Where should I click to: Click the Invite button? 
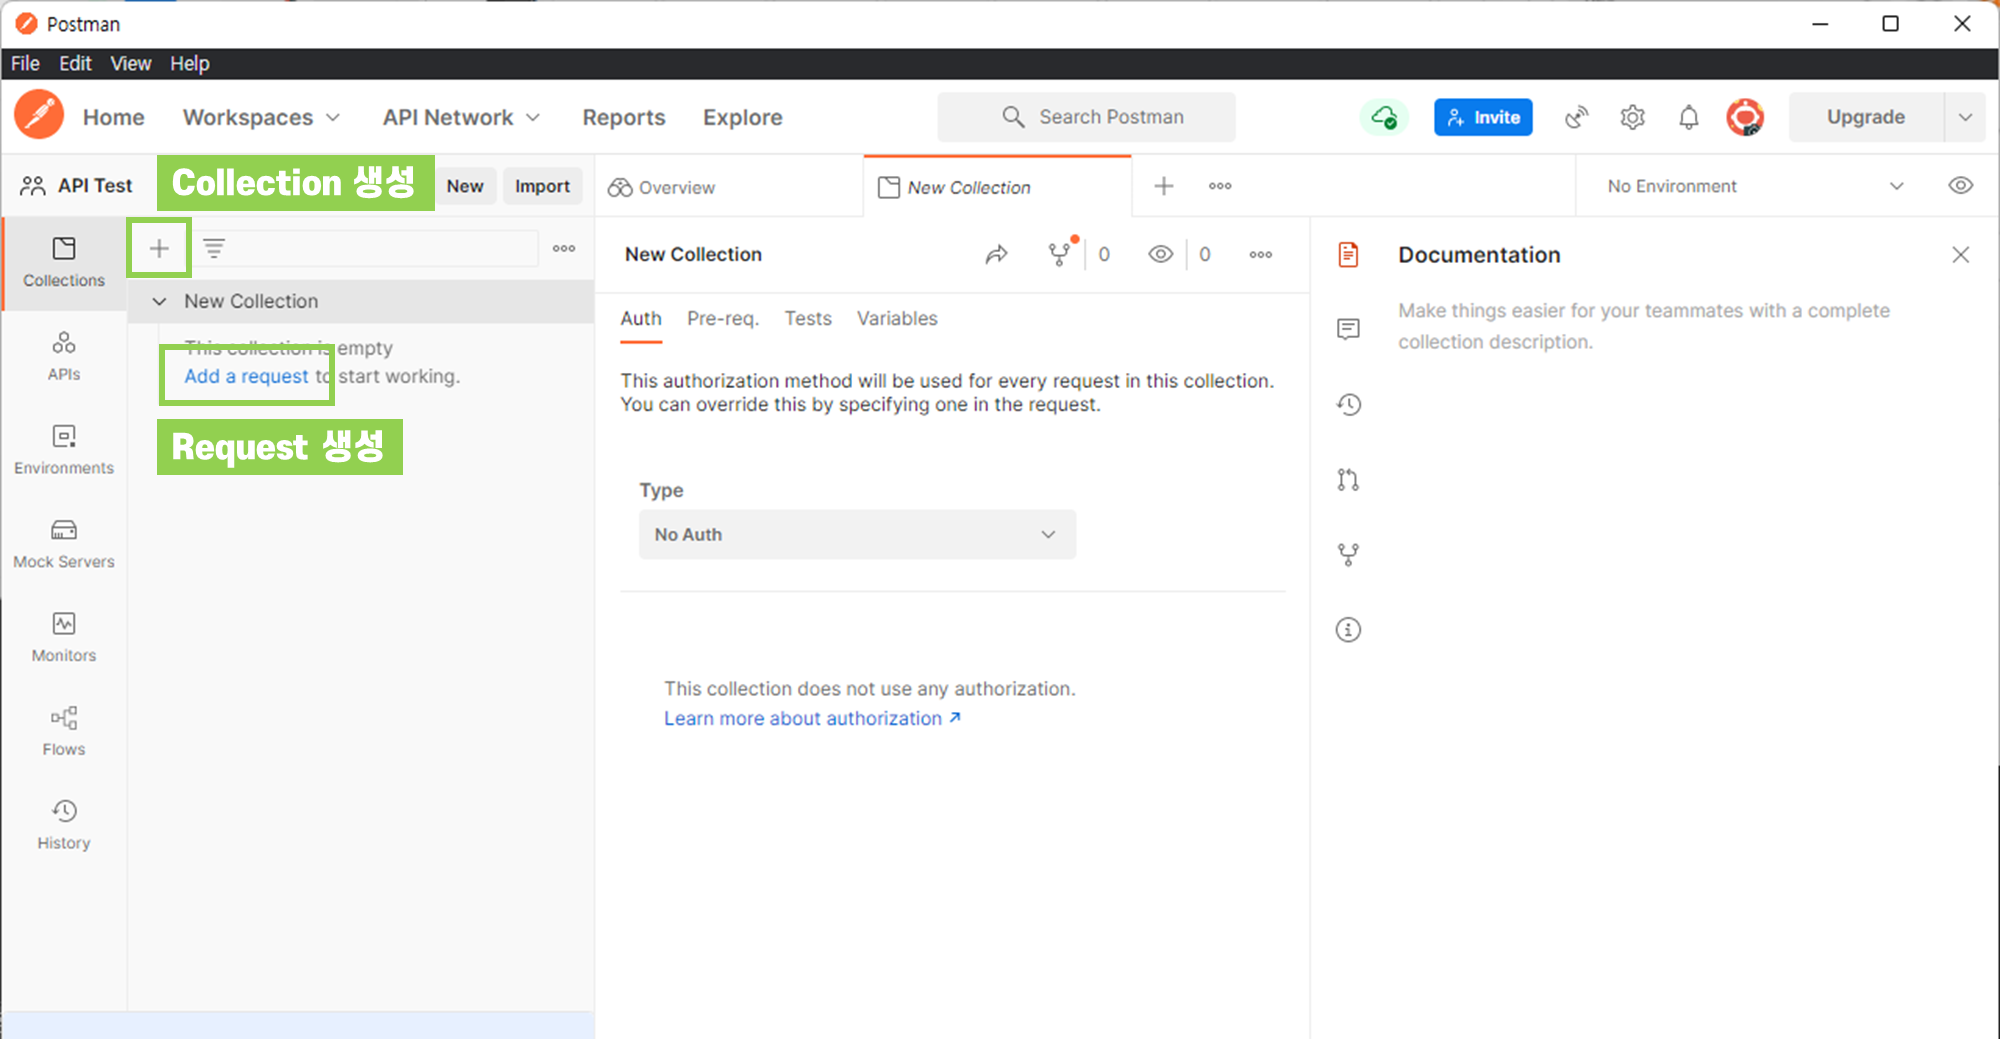[x=1483, y=117]
